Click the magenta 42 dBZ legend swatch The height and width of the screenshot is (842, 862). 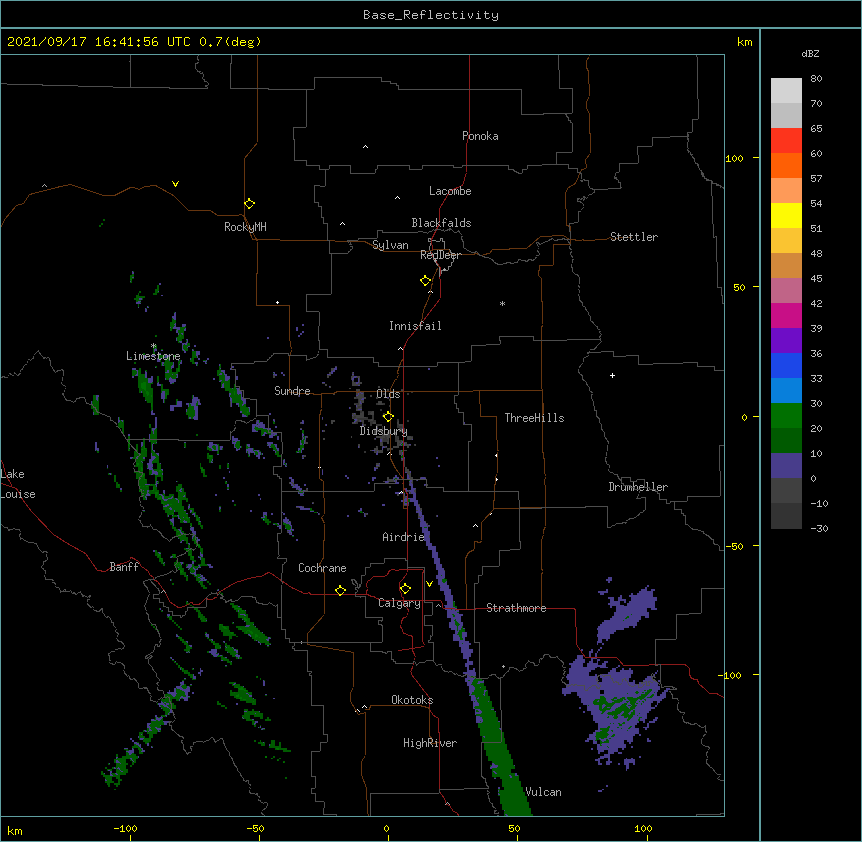click(786, 315)
